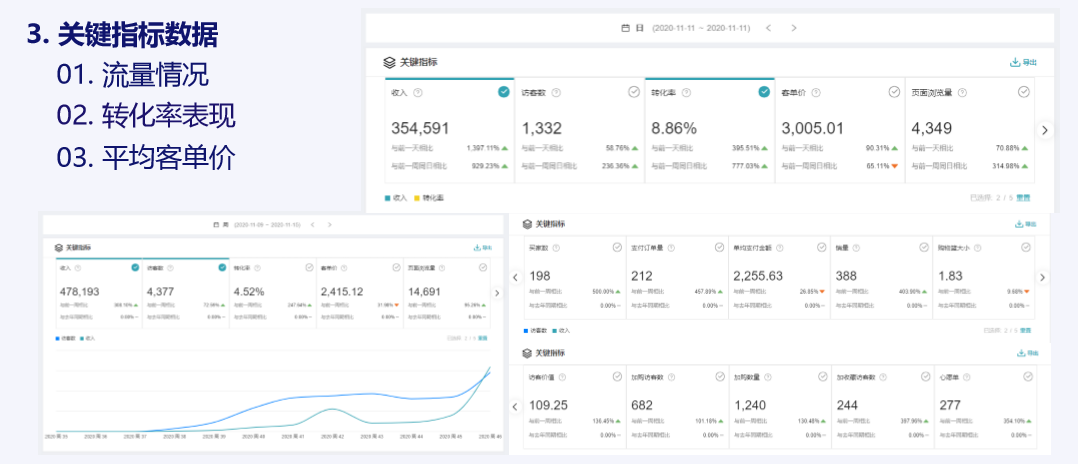
Task: Check the 客单价 card showing 3,005.01
Action: 894,92
